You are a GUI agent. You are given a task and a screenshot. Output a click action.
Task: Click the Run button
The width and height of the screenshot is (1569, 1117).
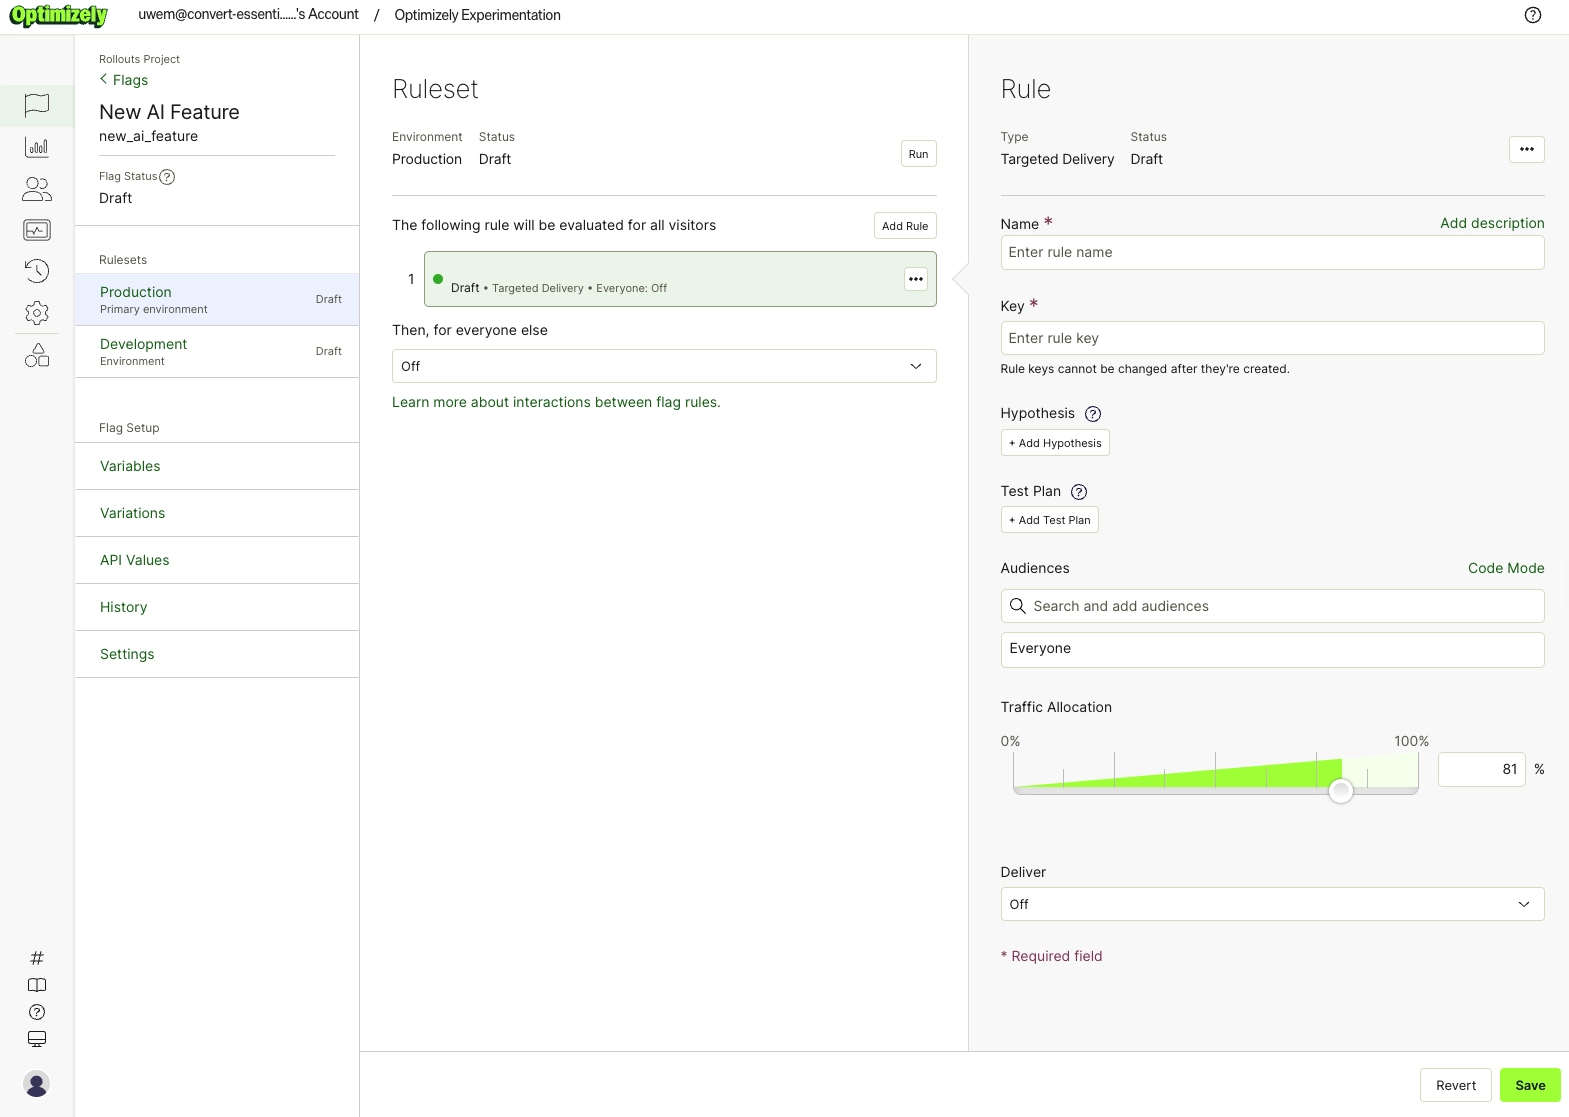[918, 154]
